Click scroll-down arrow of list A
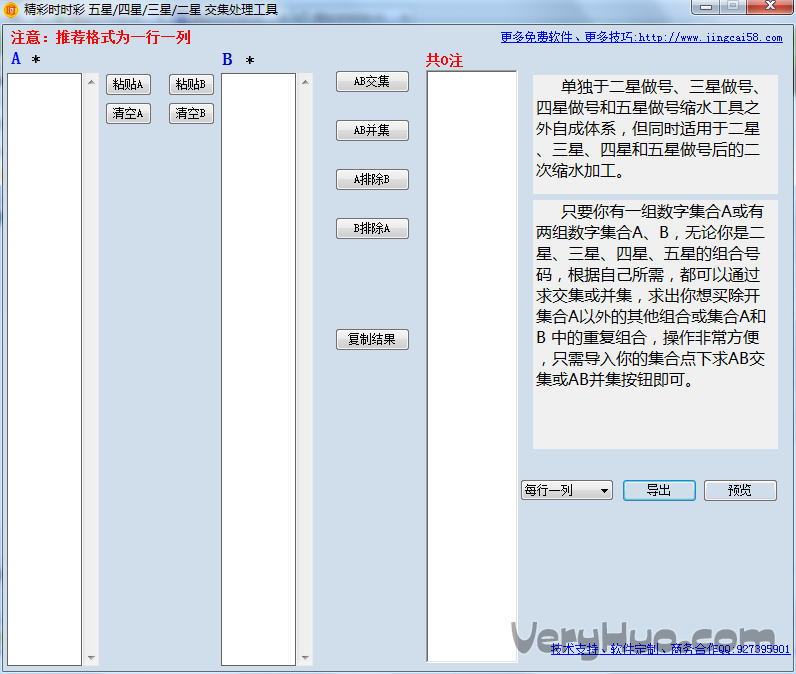The image size is (796, 674). (x=91, y=658)
